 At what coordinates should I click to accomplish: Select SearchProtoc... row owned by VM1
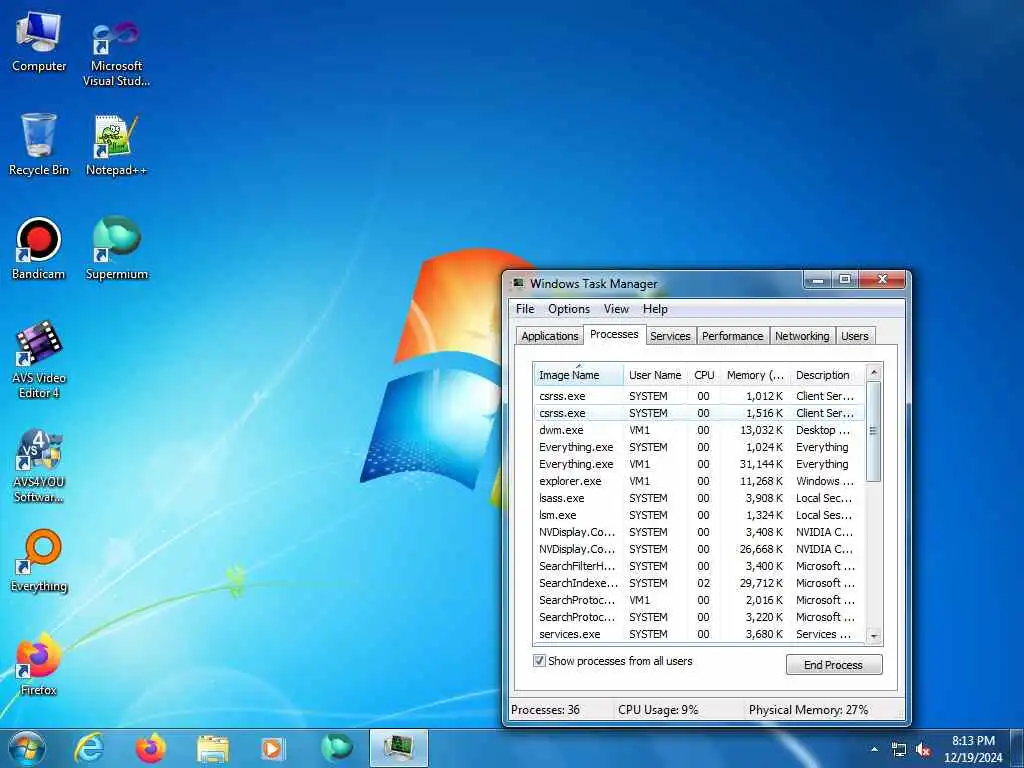tap(699, 600)
